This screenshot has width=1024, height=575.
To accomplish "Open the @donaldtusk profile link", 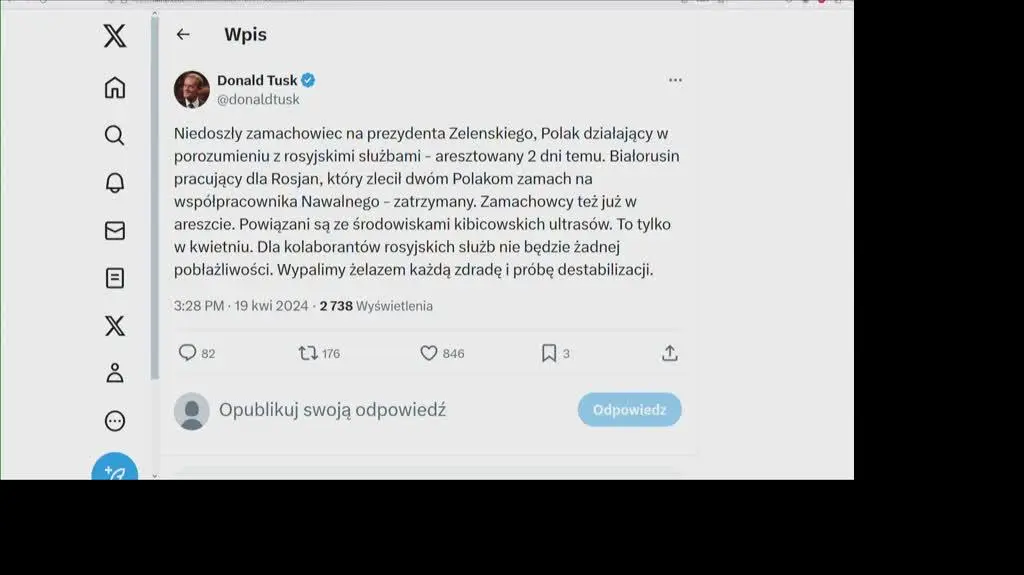I will point(258,99).
